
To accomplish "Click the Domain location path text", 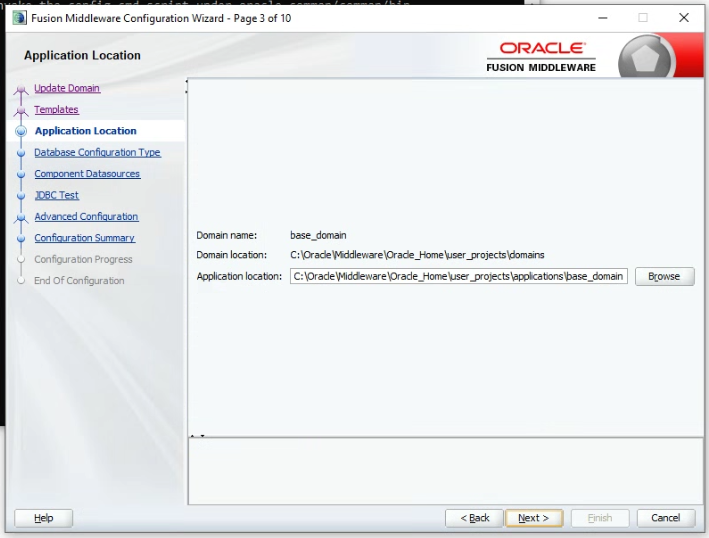I will click(x=417, y=255).
